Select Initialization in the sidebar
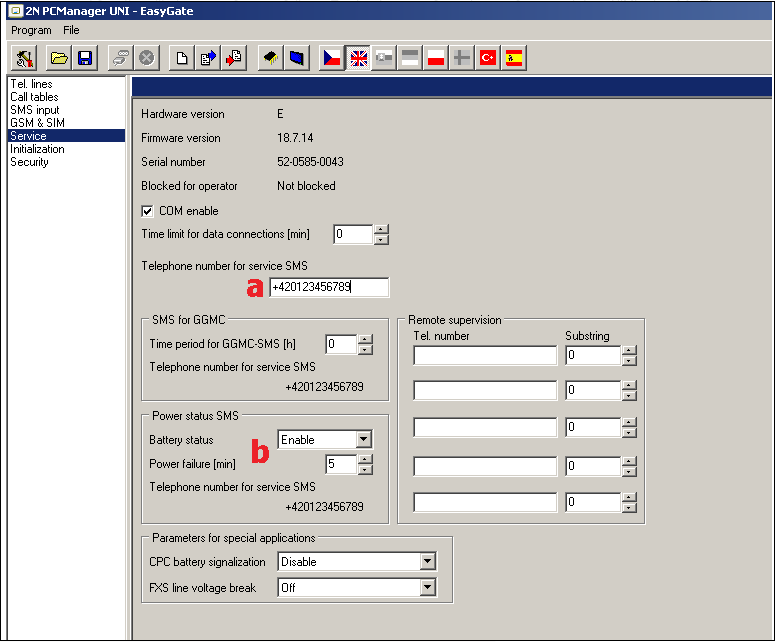Image resolution: width=775 pixels, height=642 pixels. click(x=37, y=149)
